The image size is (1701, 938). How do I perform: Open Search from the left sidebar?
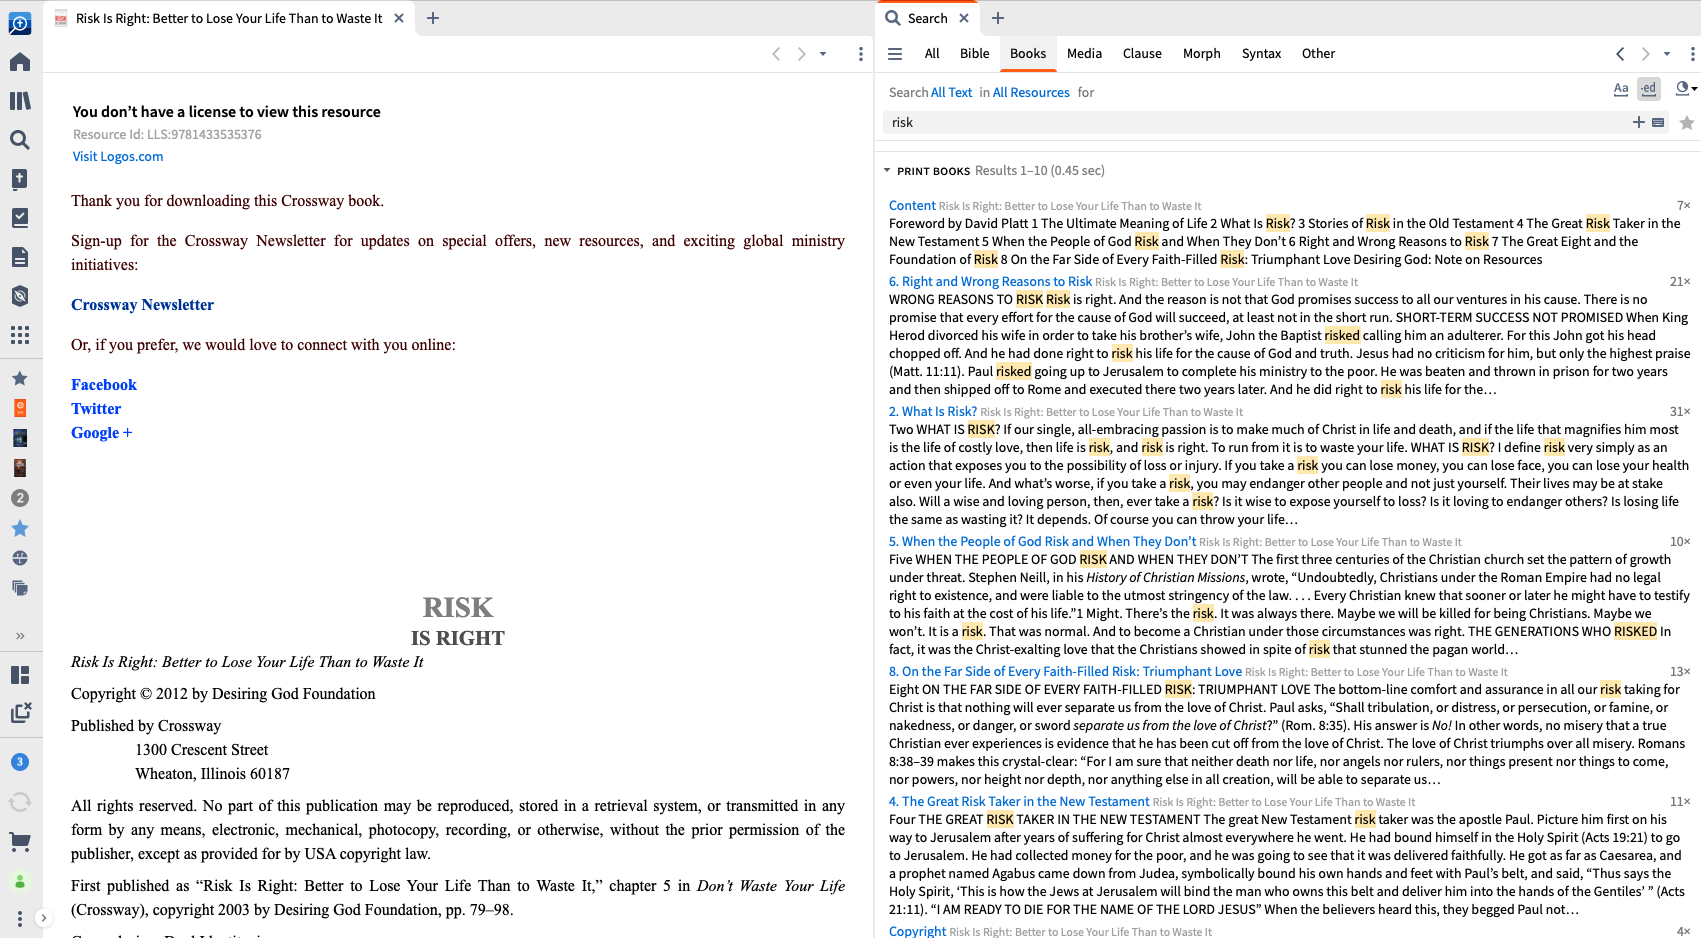pyautogui.click(x=20, y=140)
